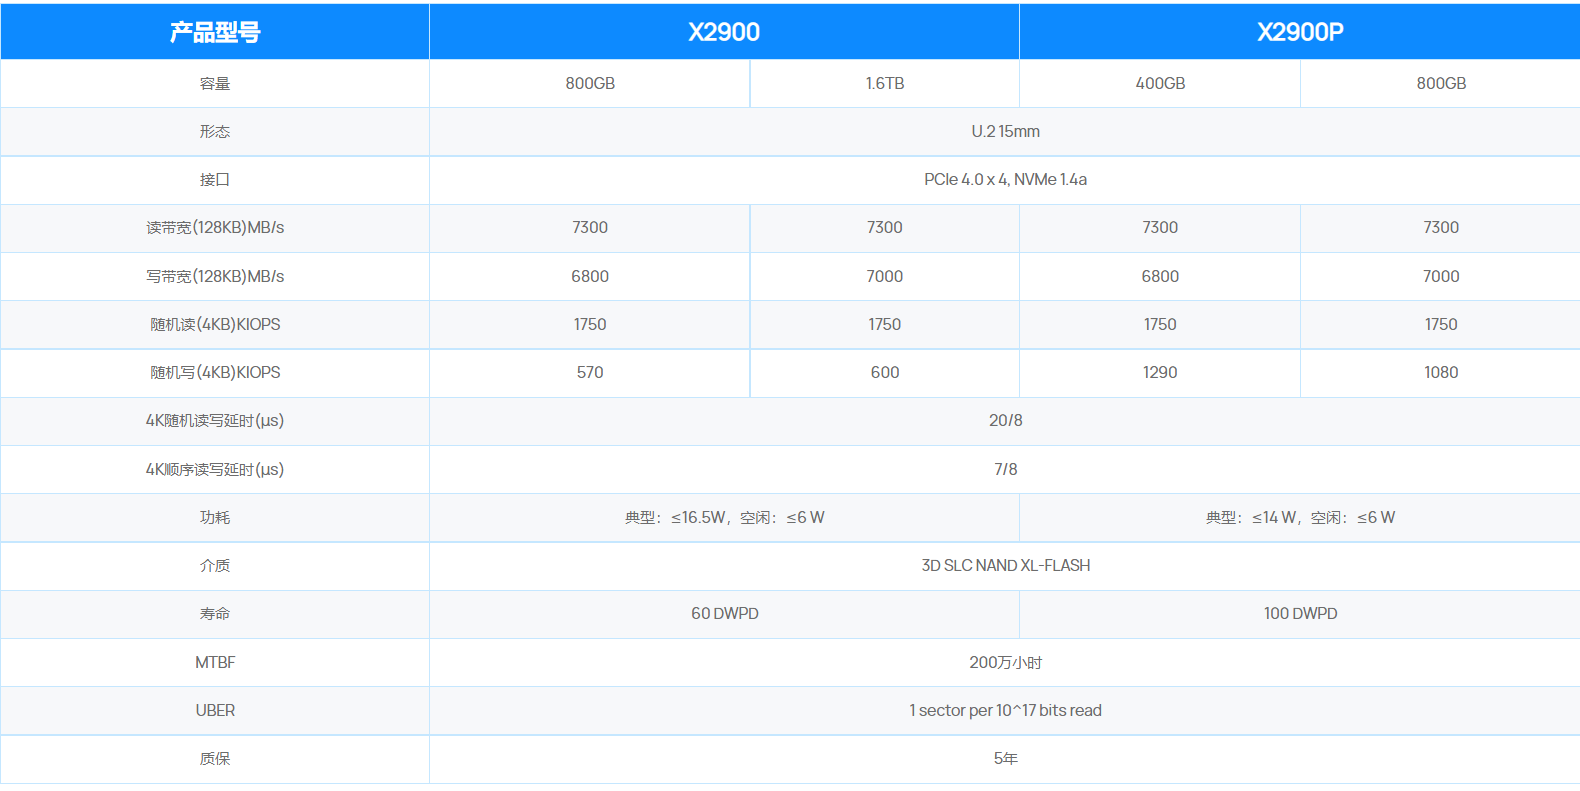Click the 20/8 latency value
Image resolution: width=1580 pixels, height=791 pixels.
pyautogui.click(x=1005, y=421)
